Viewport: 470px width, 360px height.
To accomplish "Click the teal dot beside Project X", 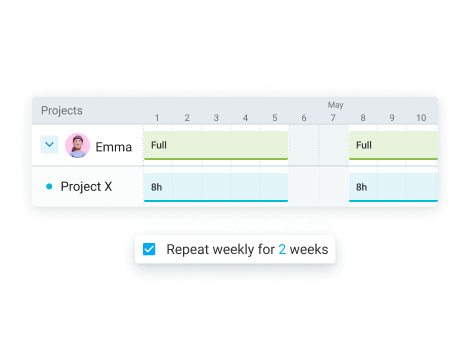I will click(x=49, y=187).
